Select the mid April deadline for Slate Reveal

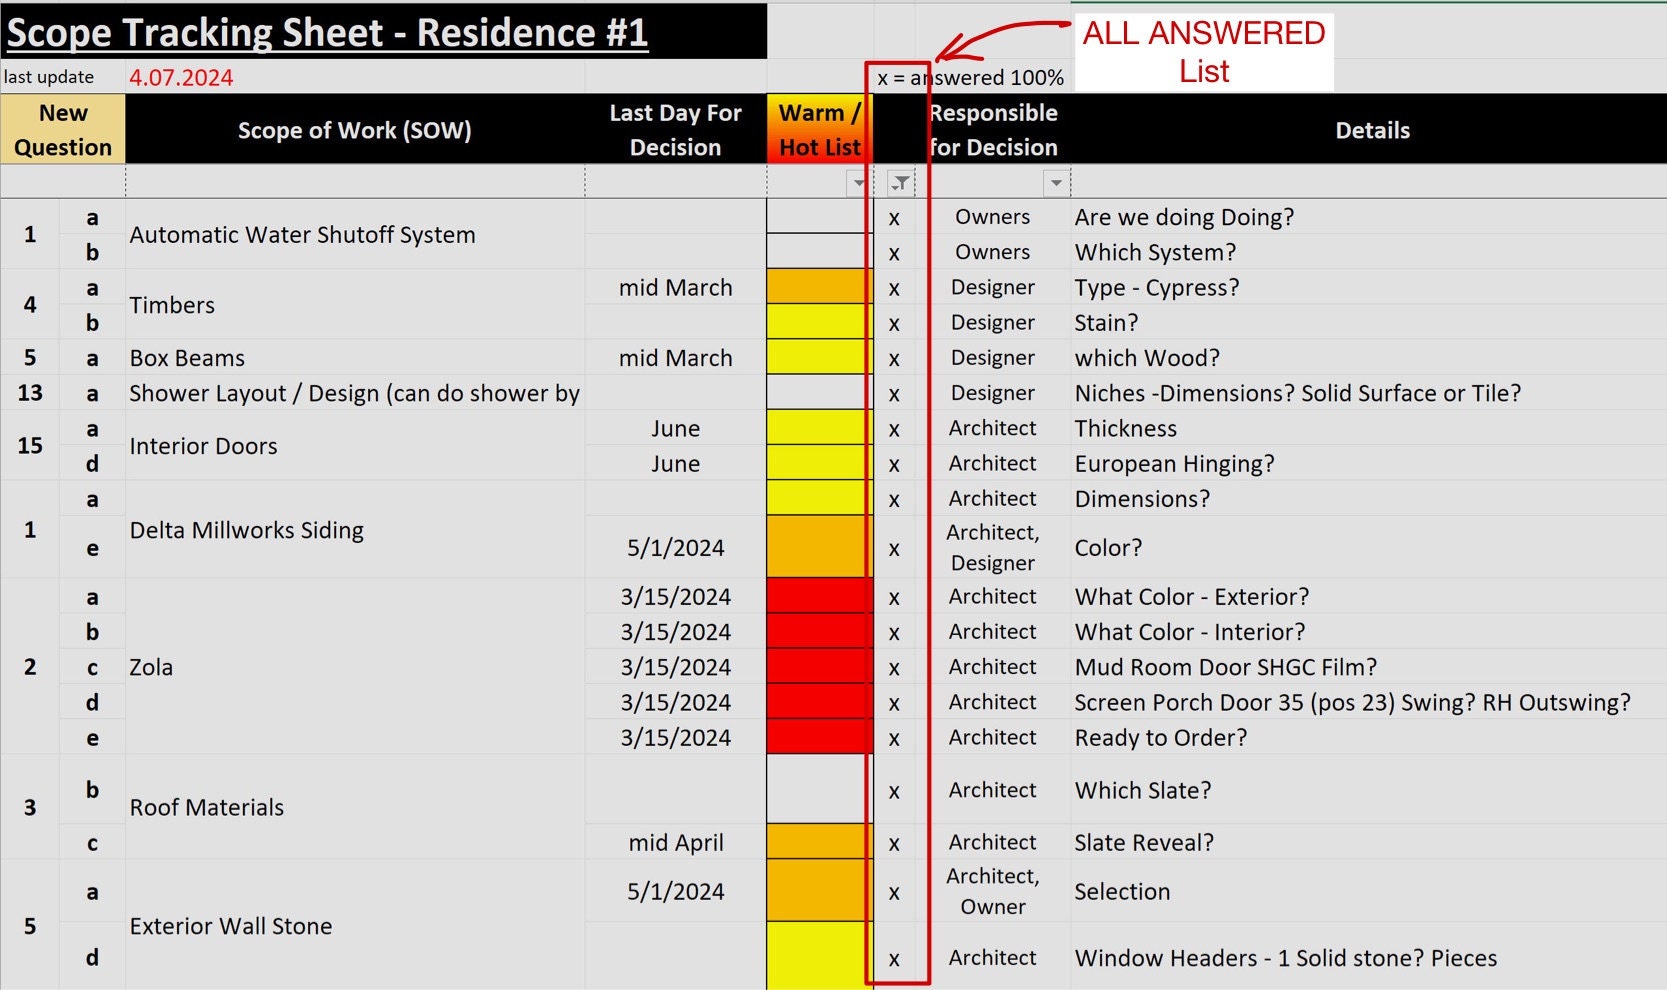click(x=676, y=842)
